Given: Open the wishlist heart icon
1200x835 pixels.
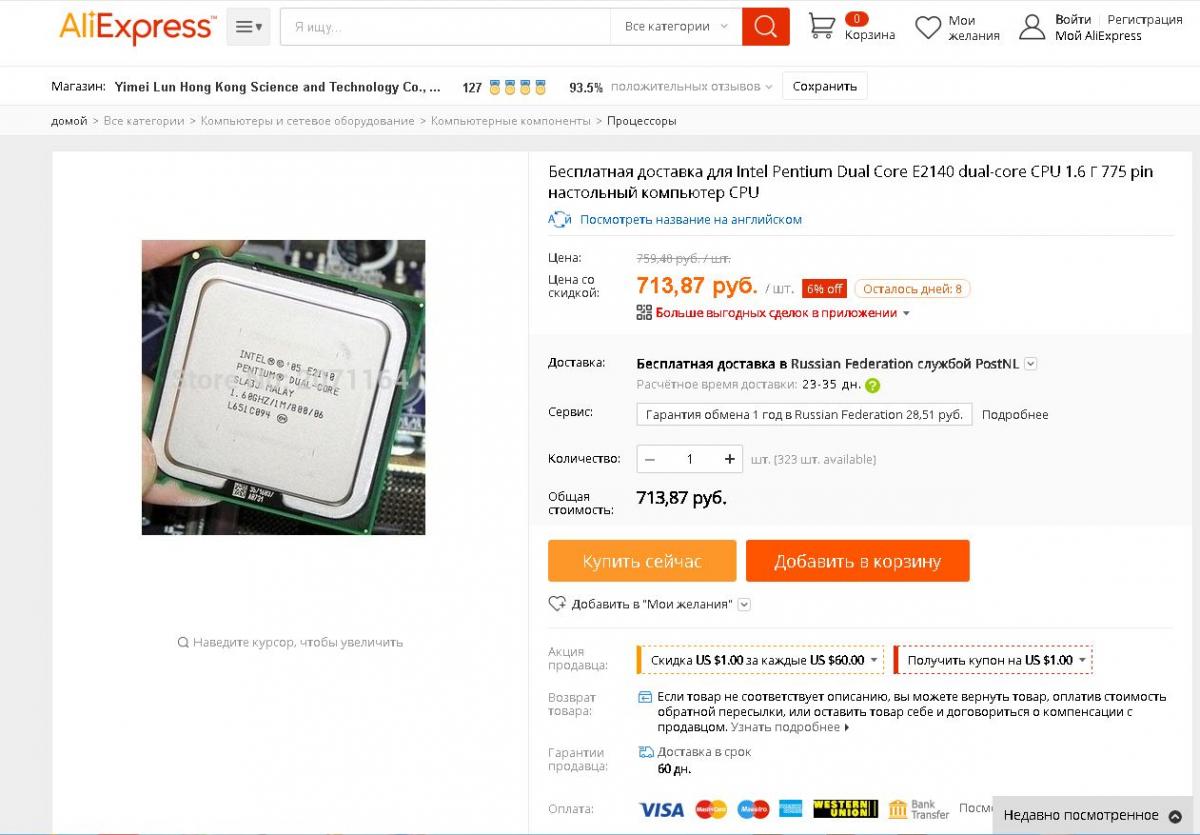Looking at the screenshot, I should [928, 27].
